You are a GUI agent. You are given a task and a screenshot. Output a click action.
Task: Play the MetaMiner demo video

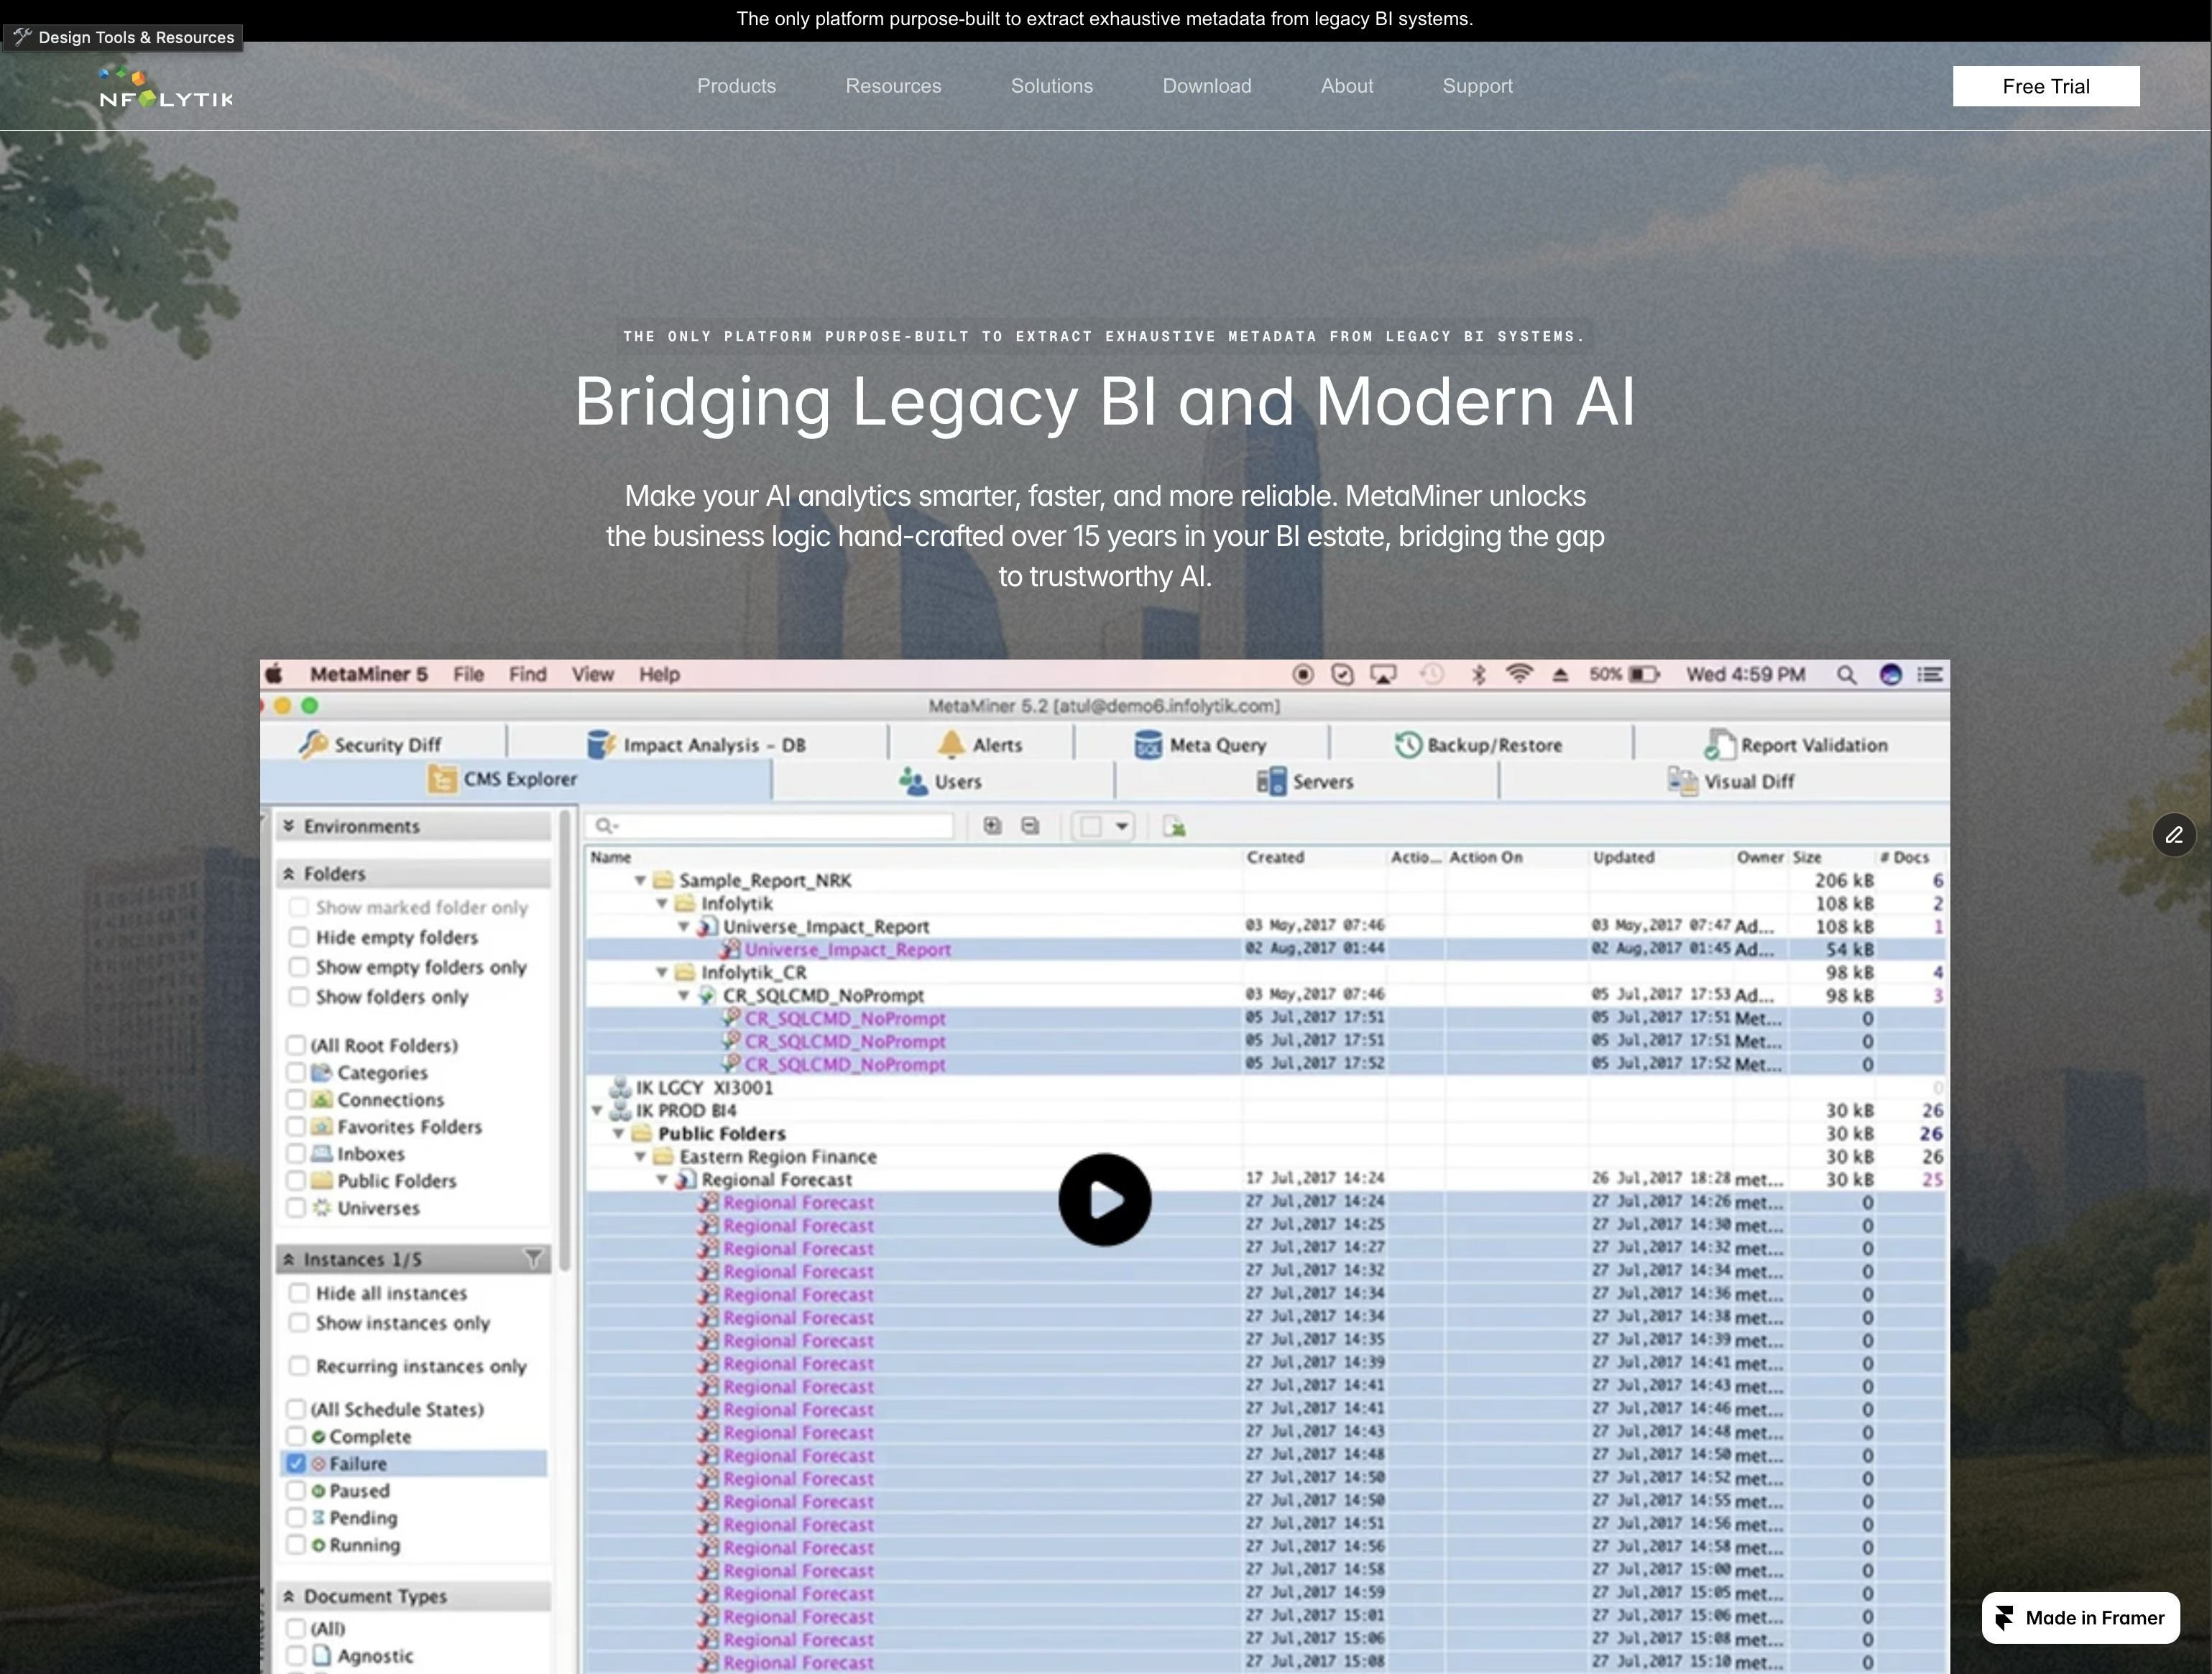coord(1104,1199)
